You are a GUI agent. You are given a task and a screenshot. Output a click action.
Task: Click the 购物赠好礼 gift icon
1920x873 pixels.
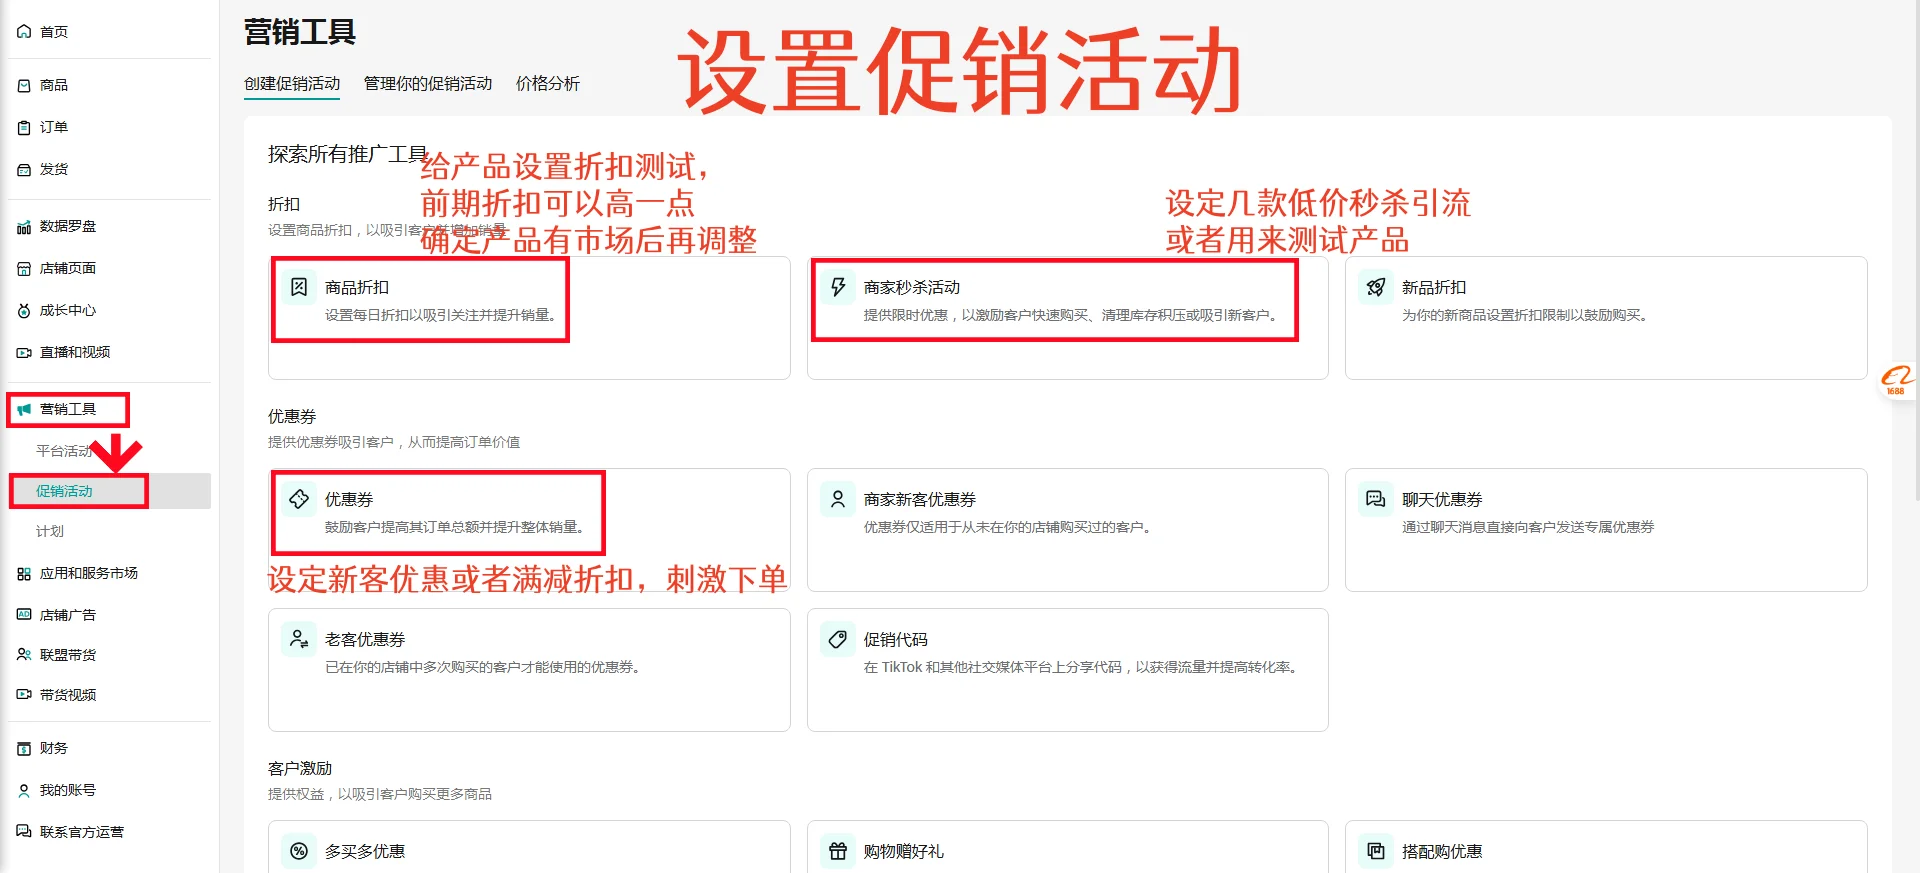pos(838,851)
